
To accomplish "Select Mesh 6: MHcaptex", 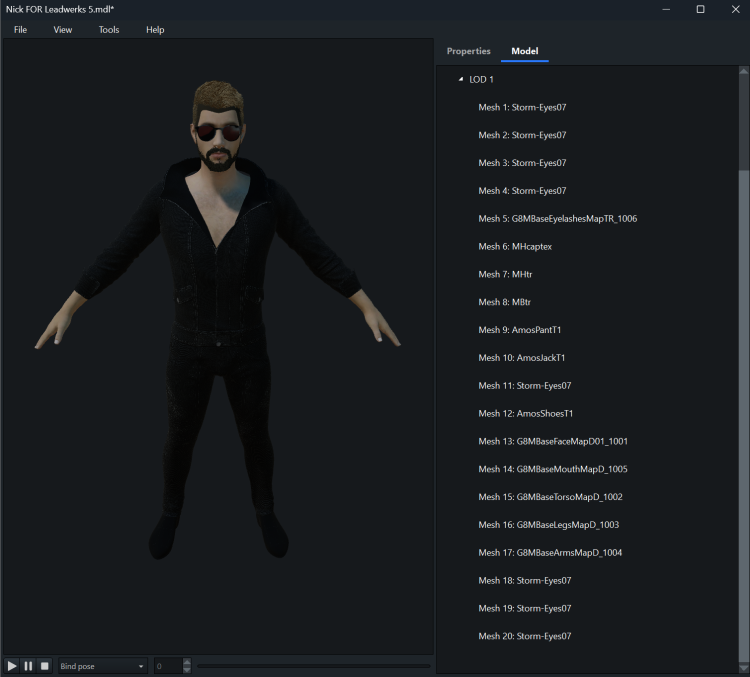I will coord(515,246).
